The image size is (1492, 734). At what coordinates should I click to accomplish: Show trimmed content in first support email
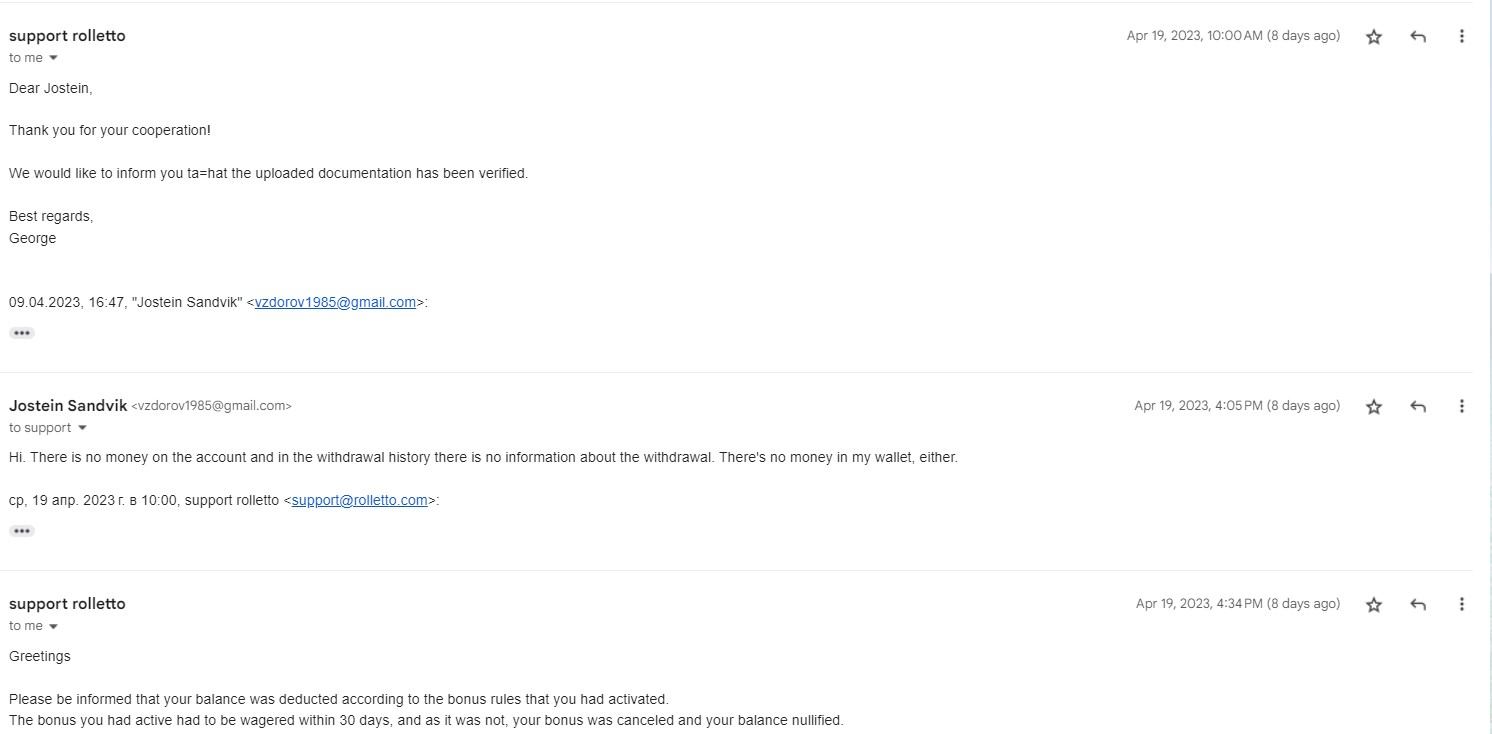(x=22, y=333)
